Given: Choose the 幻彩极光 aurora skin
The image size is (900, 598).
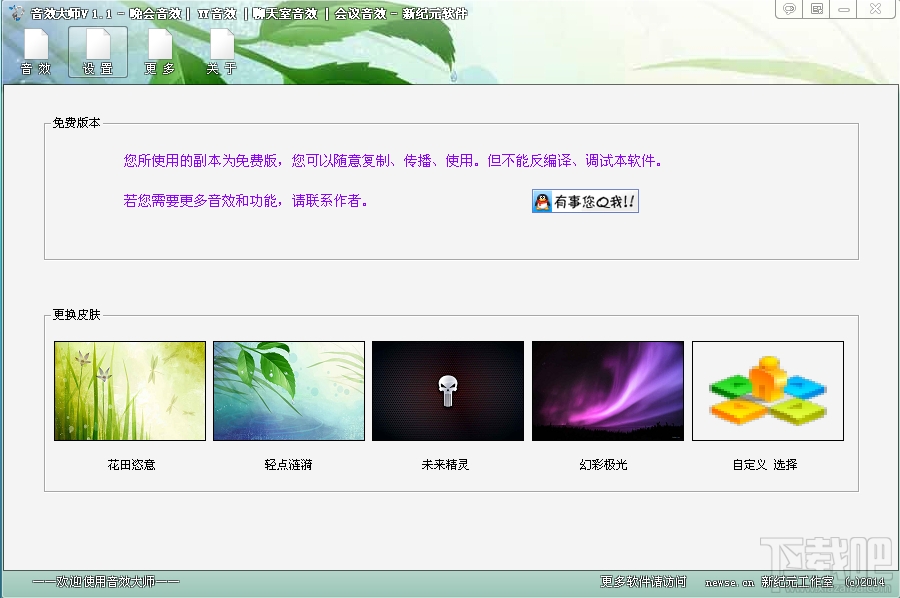Looking at the screenshot, I should (x=608, y=390).
